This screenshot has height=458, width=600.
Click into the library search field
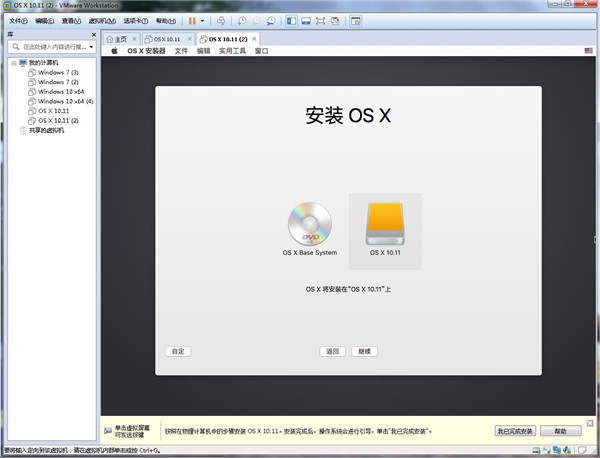(50, 47)
